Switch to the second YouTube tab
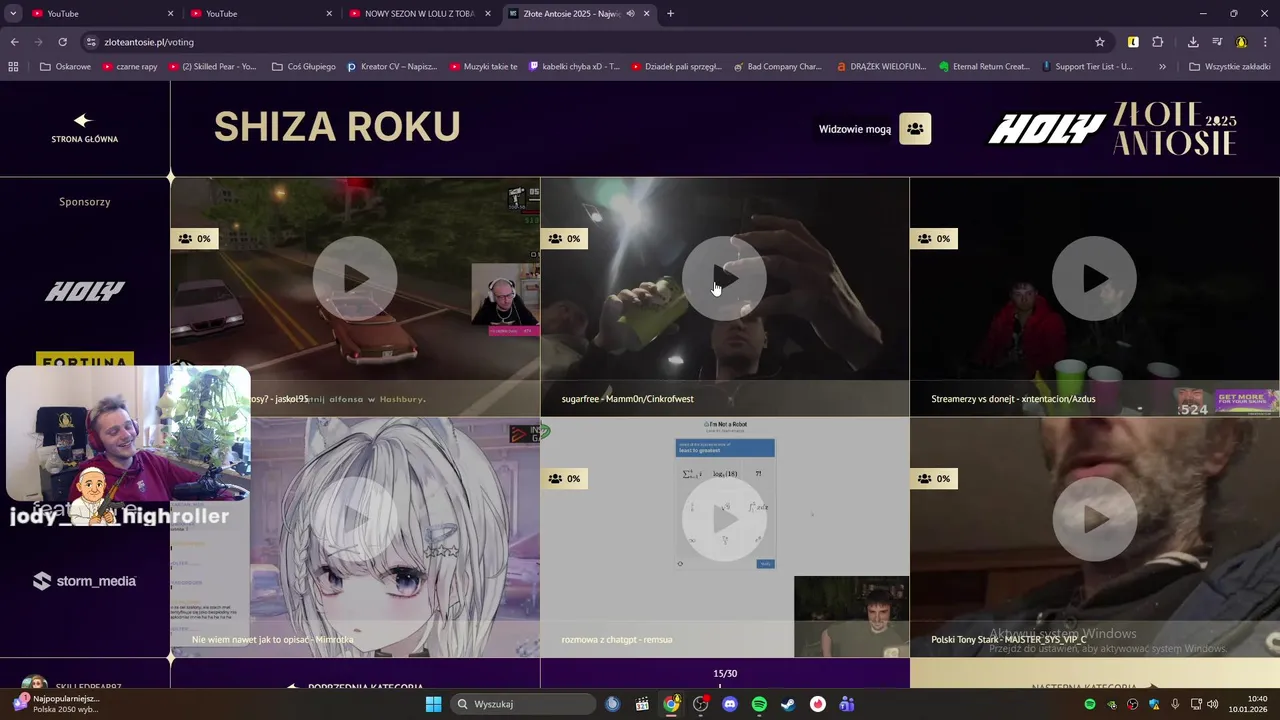Viewport: 1280px width, 720px height. (x=261, y=13)
